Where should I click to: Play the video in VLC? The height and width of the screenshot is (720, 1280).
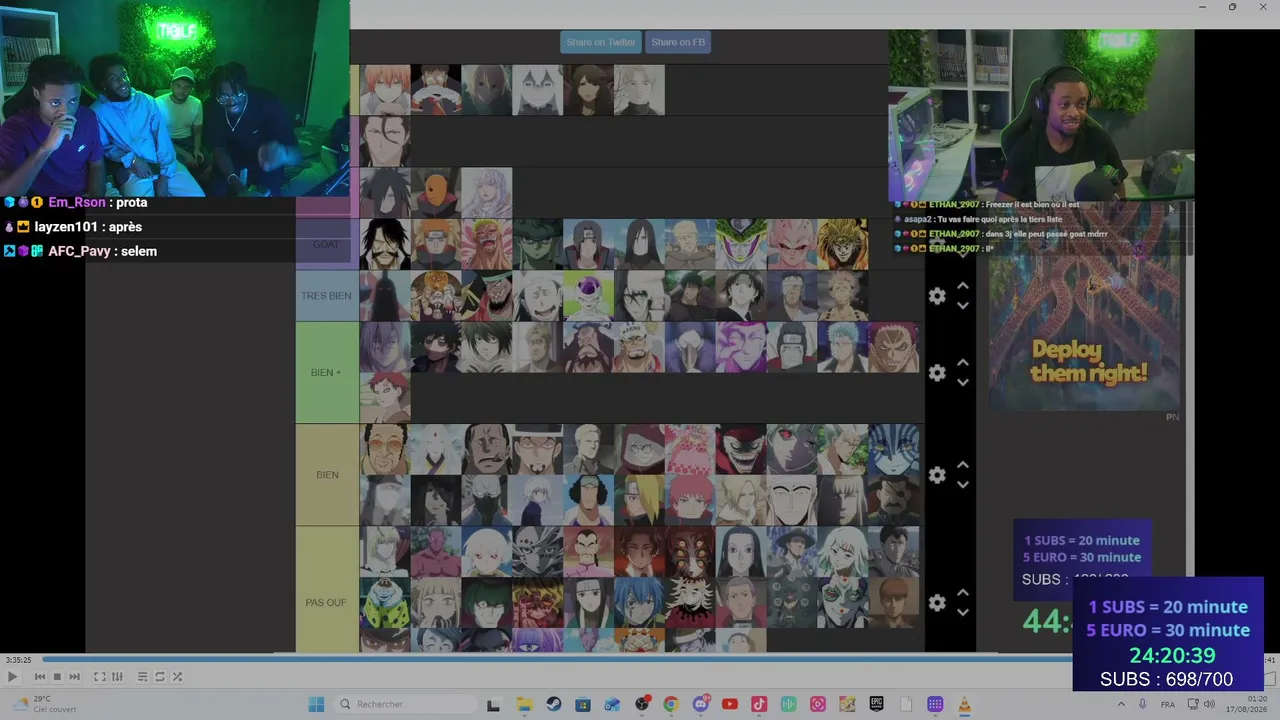(12, 677)
